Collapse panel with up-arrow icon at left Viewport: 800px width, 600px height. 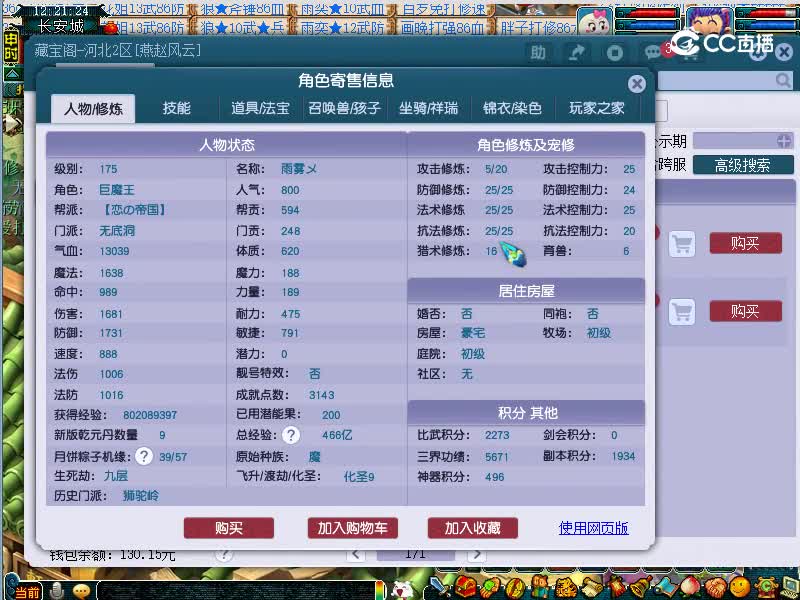pos(12,74)
